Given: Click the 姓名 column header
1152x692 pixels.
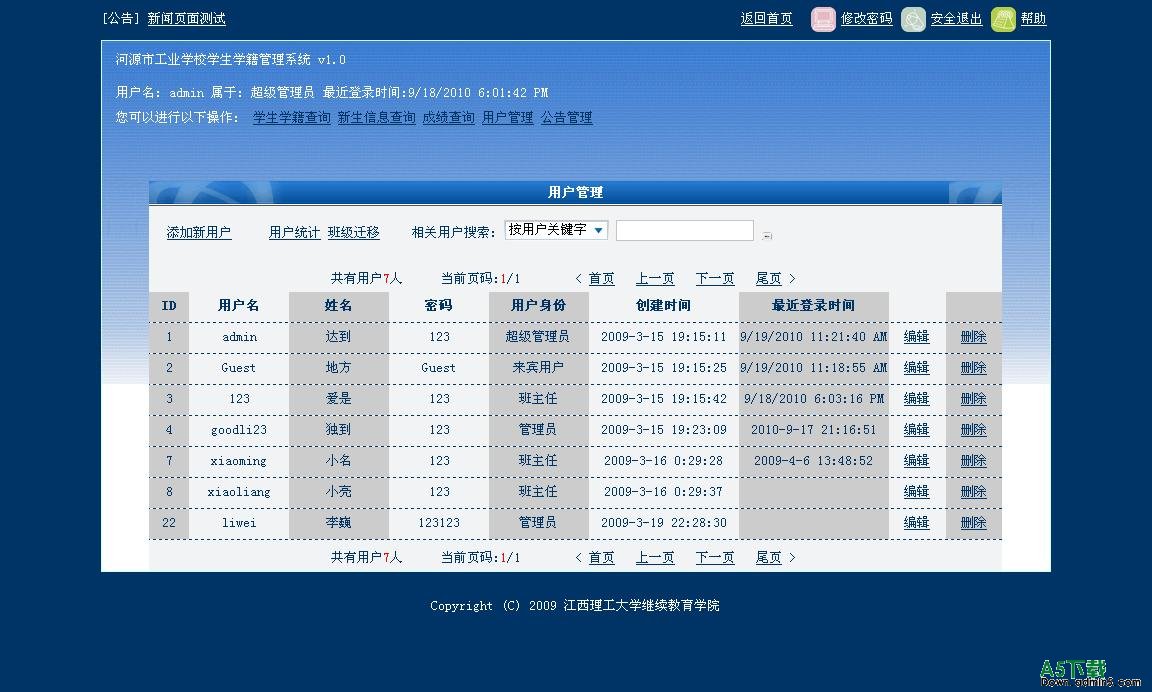Looking at the screenshot, I should [x=339, y=306].
